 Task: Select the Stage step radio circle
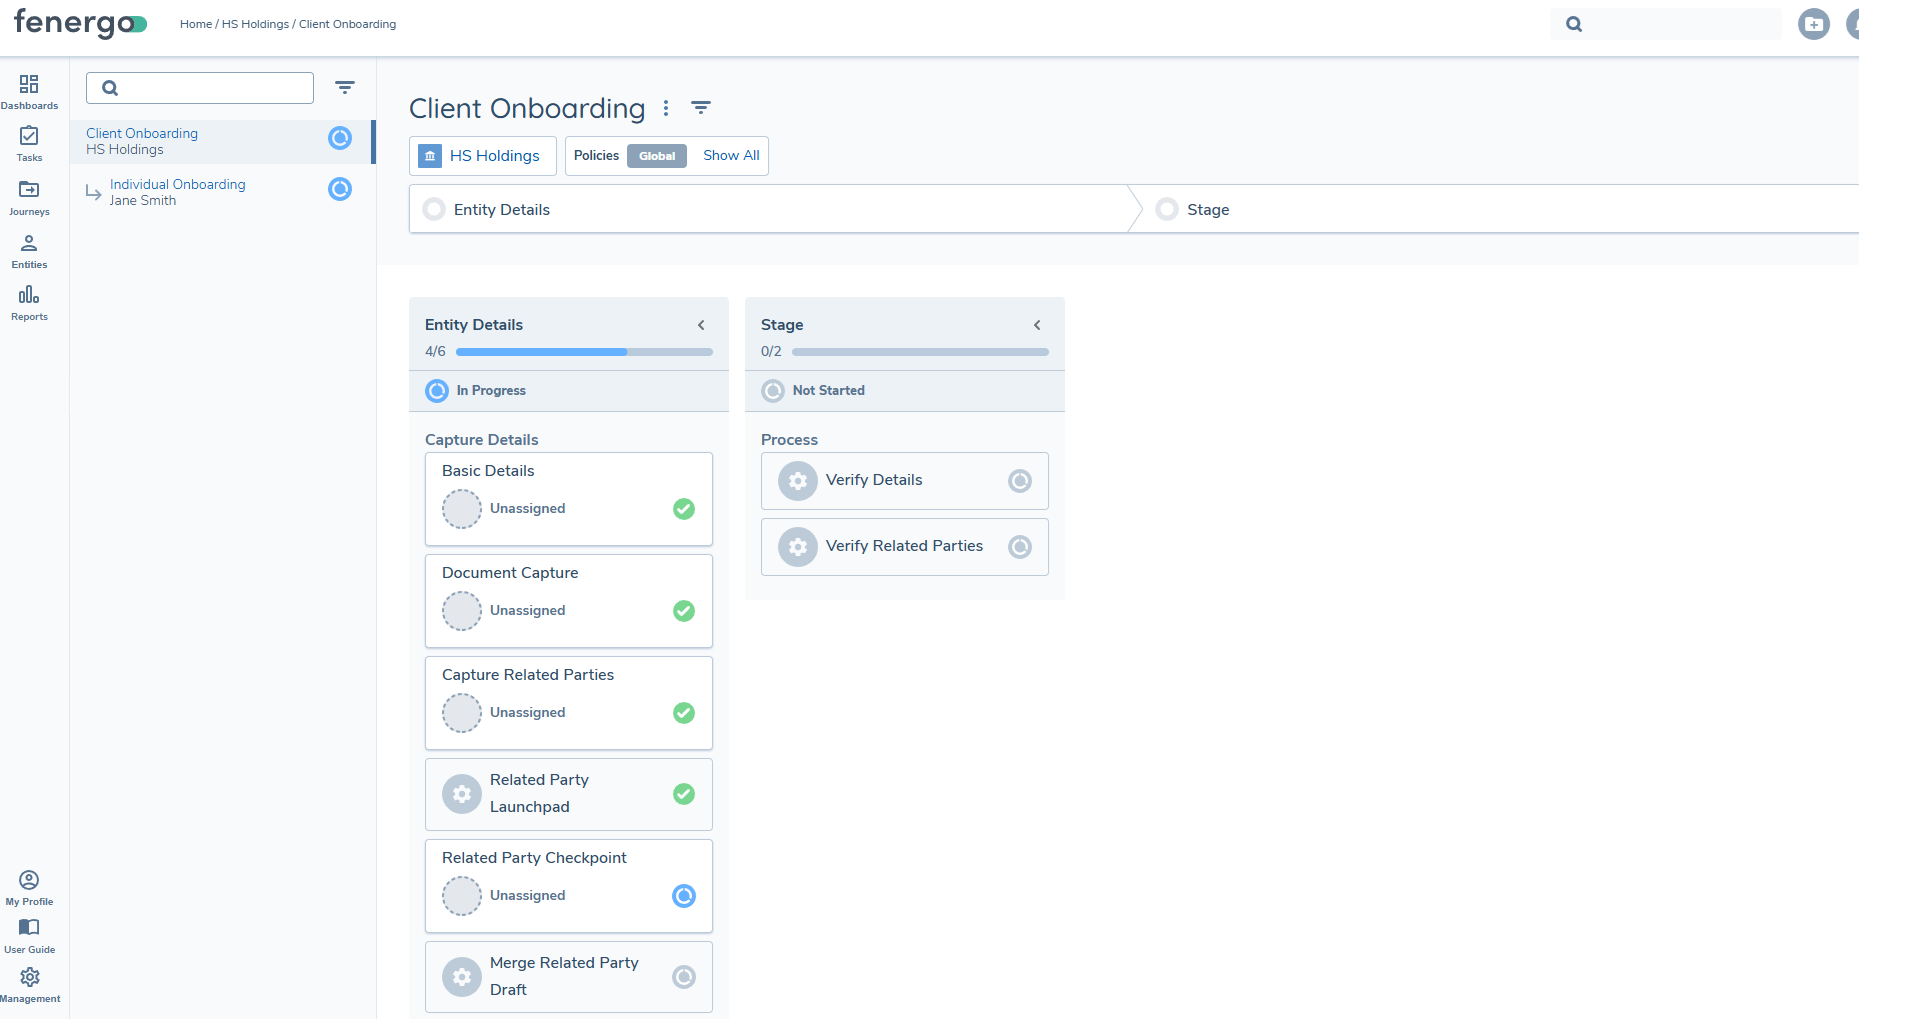(1166, 210)
